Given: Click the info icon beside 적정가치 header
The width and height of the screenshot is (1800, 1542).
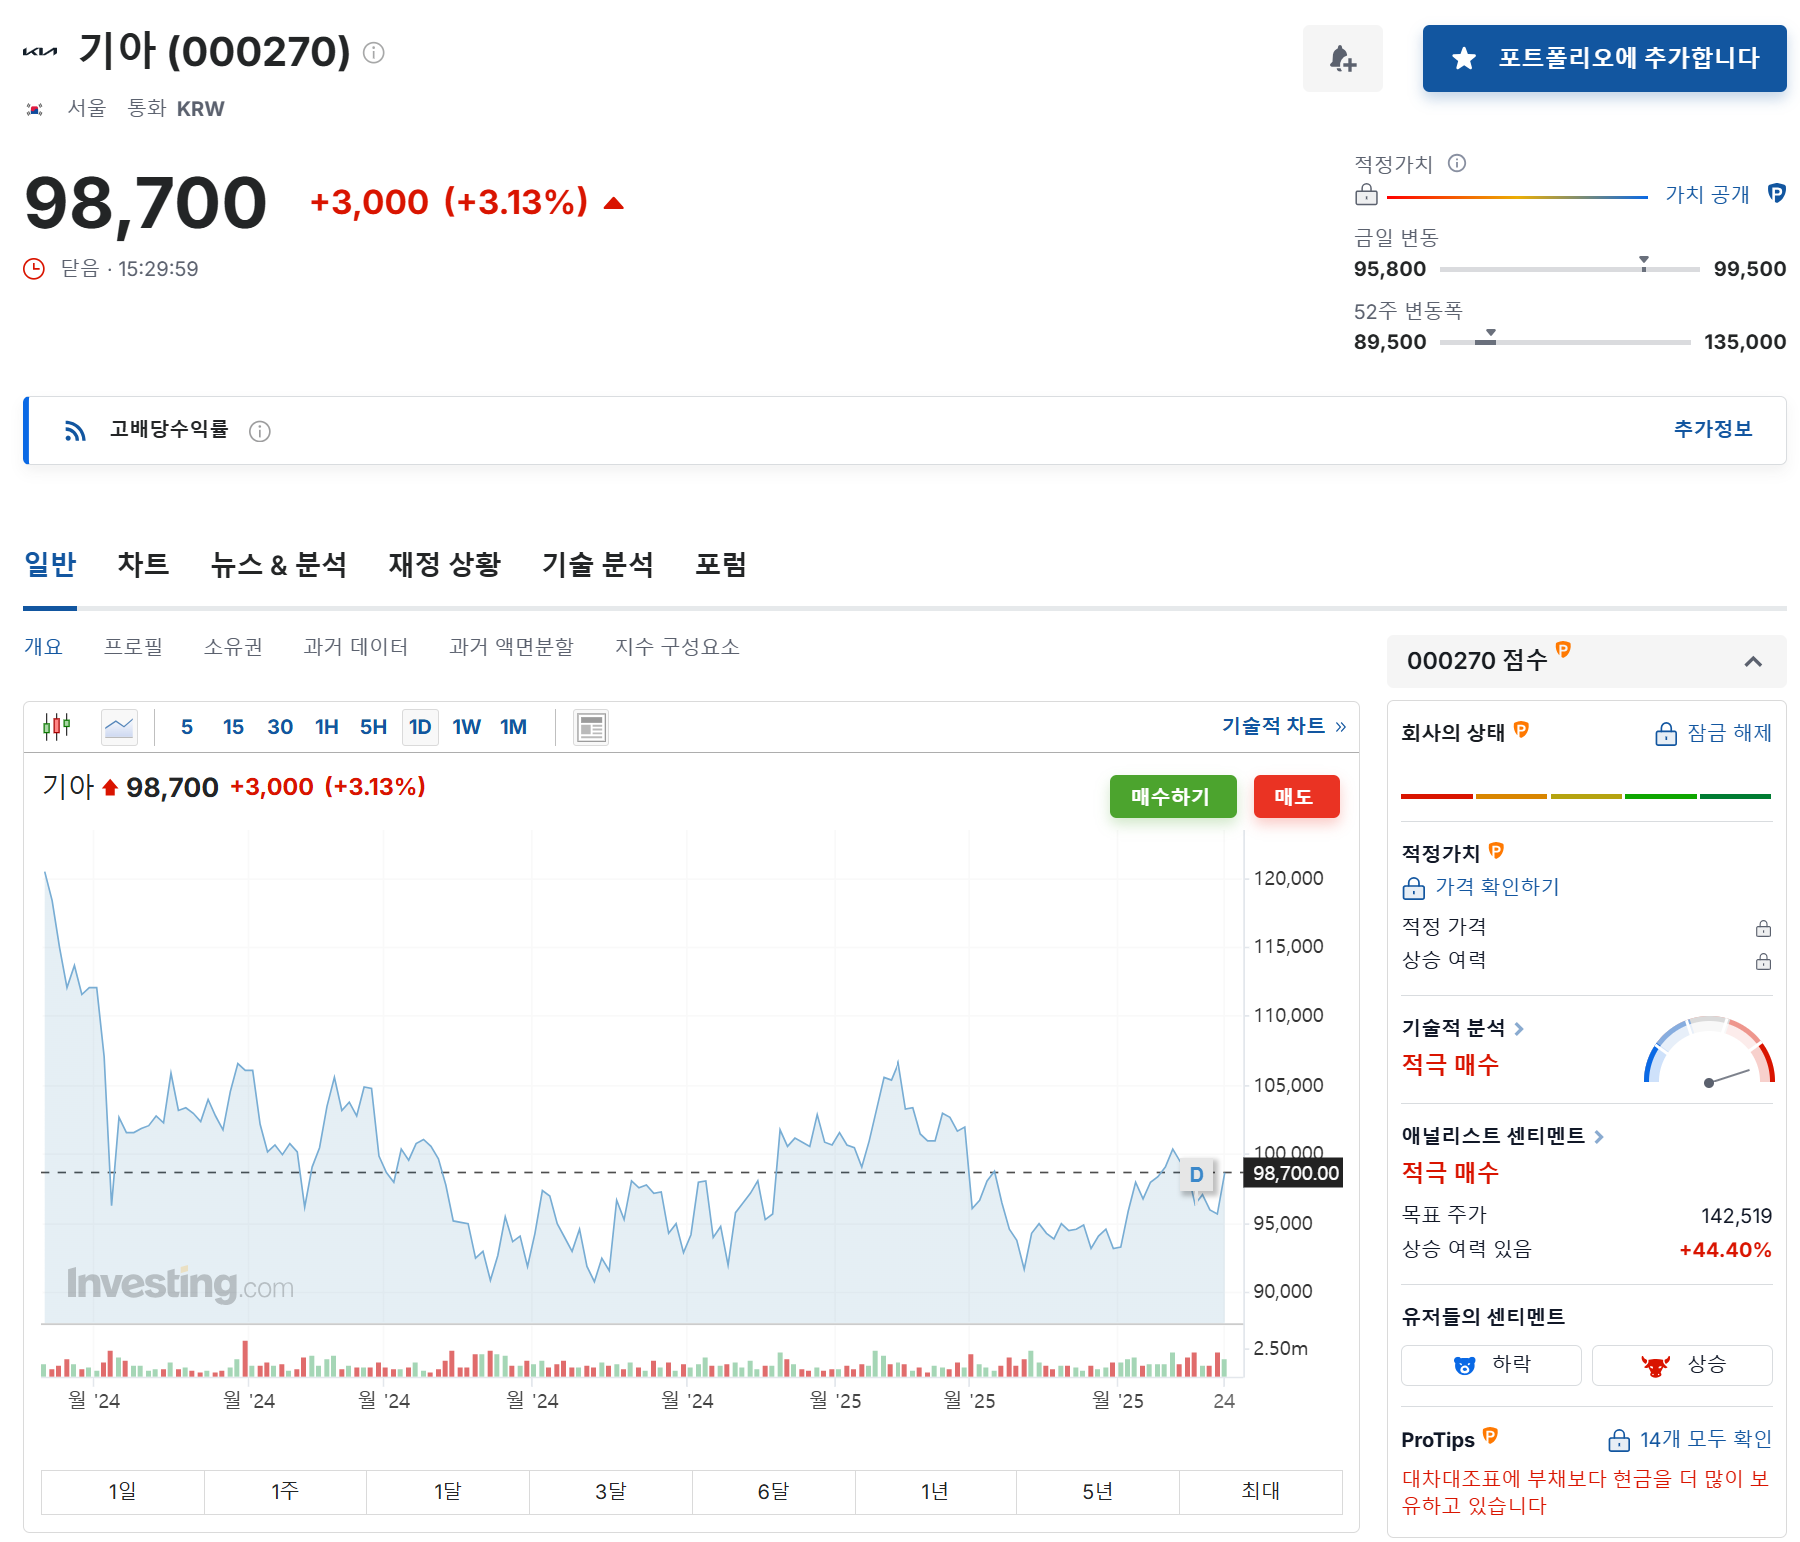Looking at the screenshot, I should (1457, 163).
